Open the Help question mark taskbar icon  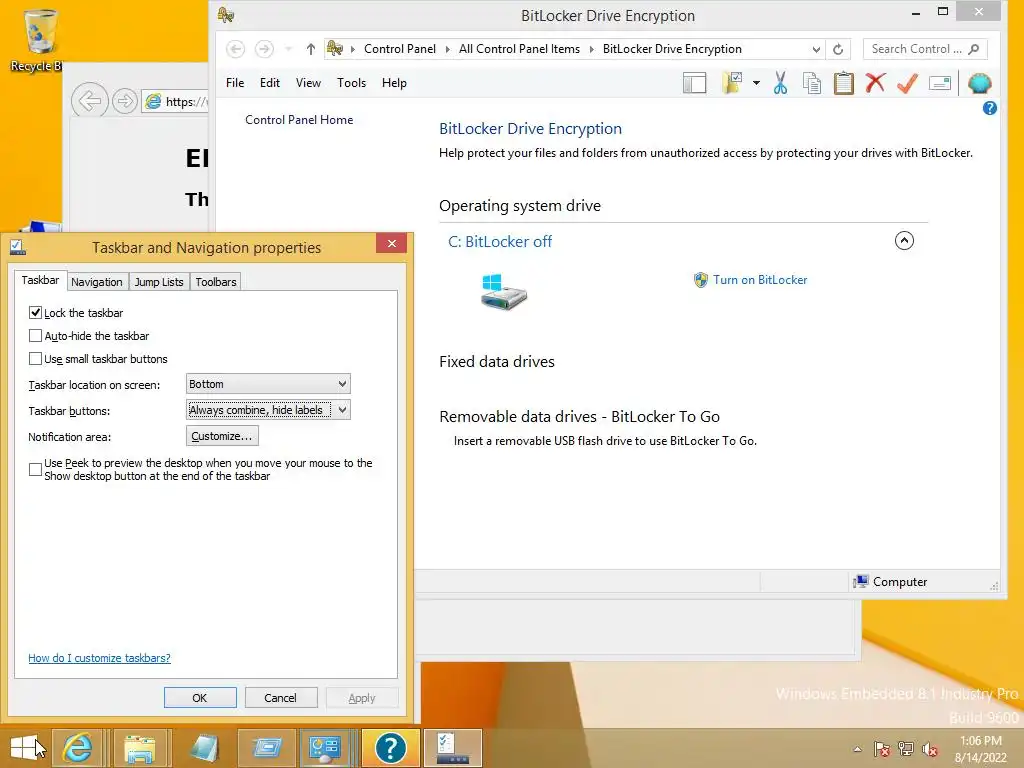(391, 748)
